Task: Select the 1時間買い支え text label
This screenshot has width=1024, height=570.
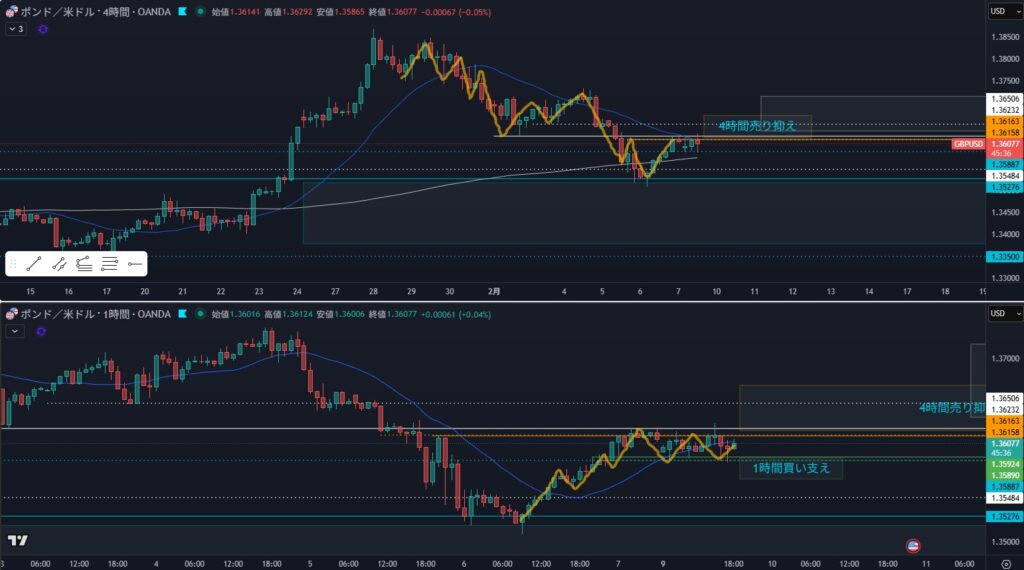Action: tap(791, 468)
